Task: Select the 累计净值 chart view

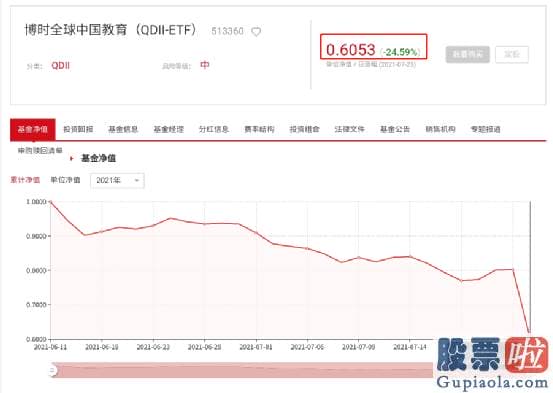Action: coord(25,180)
